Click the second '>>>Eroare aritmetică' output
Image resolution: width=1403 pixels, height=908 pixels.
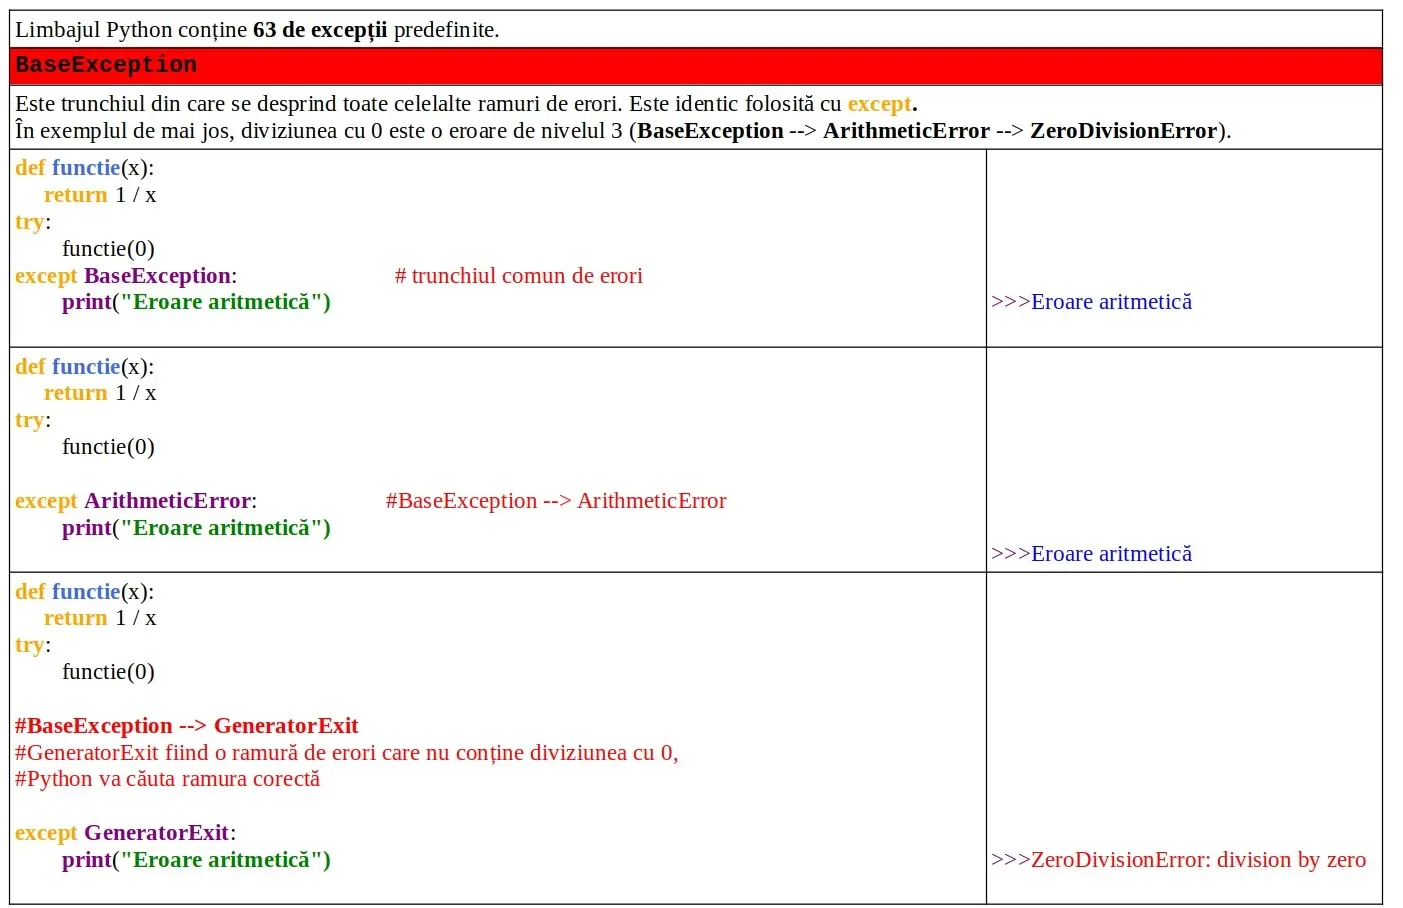tap(1091, 554)
